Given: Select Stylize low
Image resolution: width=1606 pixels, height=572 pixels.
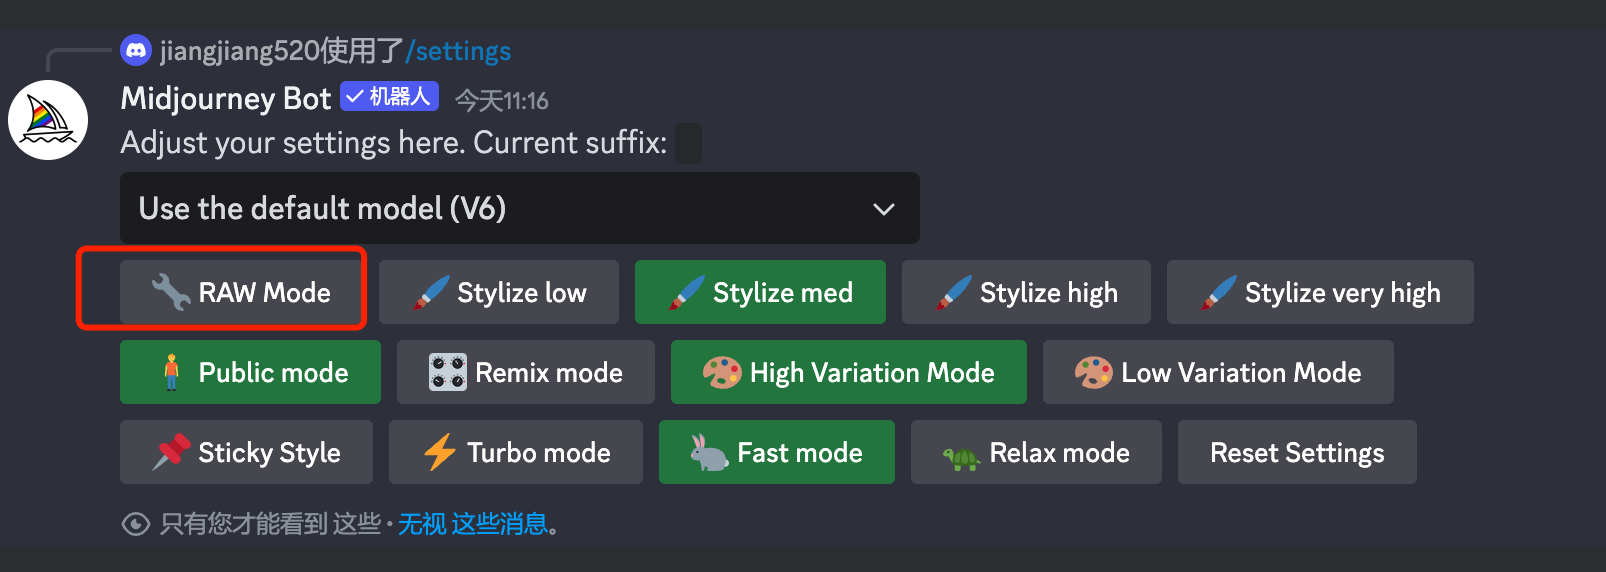Looking at the screenshot, I should (499, 292).
